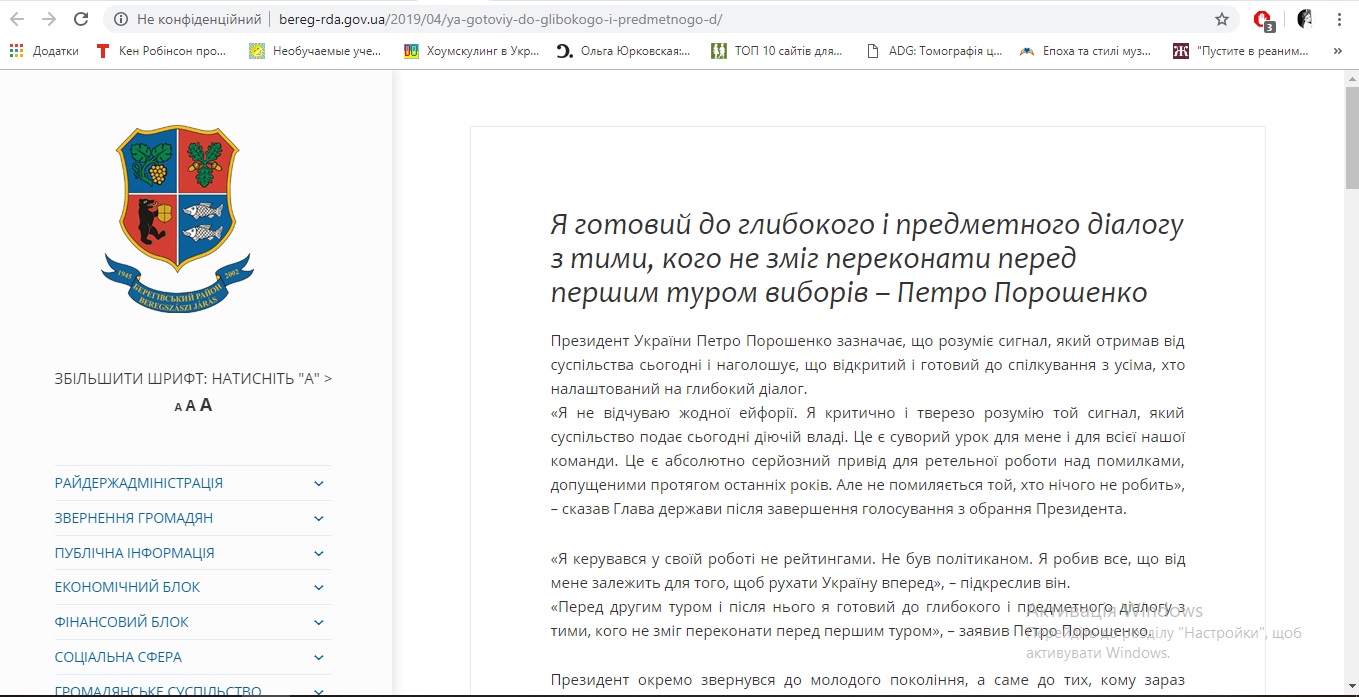
Task: Open the ЕКОНОМІЧНИЙ БЛОК menu item
Action: [128, 587]
